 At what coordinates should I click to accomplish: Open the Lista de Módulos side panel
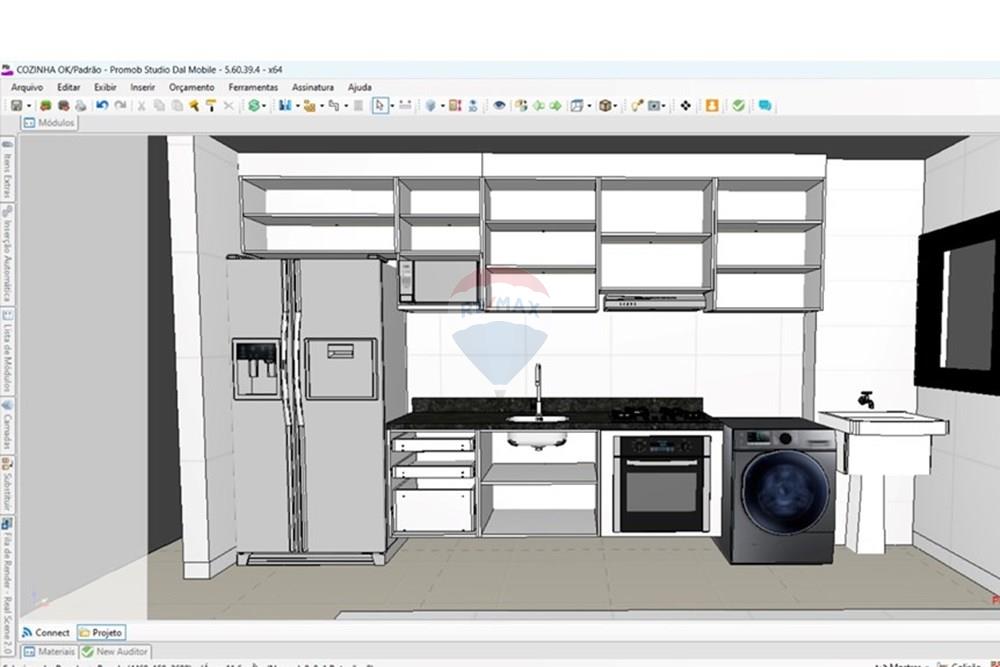coord(7,351)
